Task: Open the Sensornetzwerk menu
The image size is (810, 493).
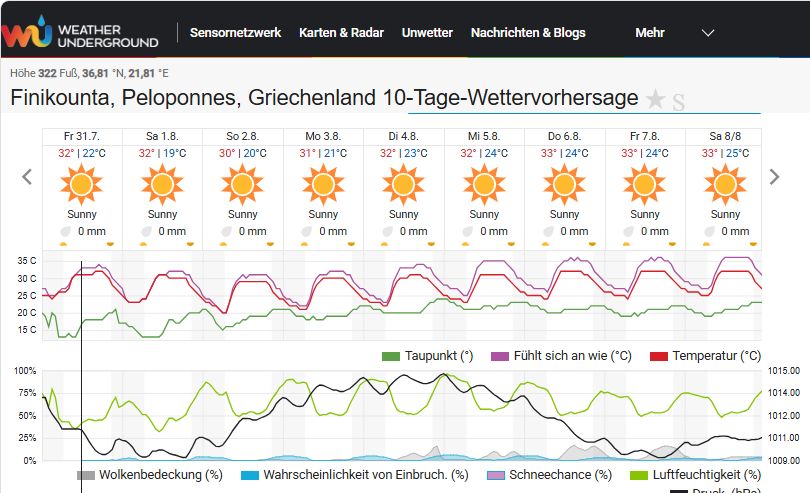Action: (x=236, y=33)
